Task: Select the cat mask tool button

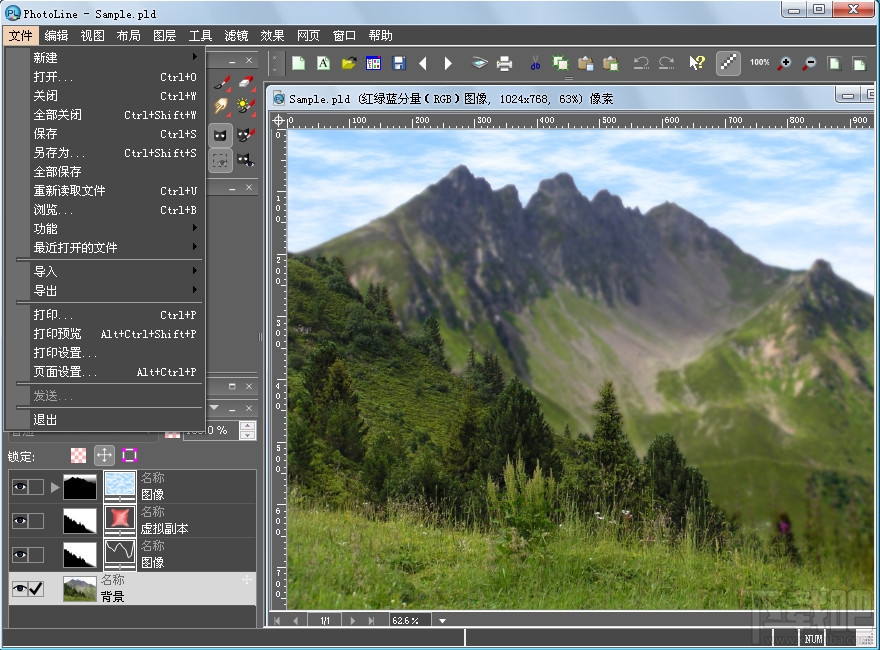Action: coord(221,135)
